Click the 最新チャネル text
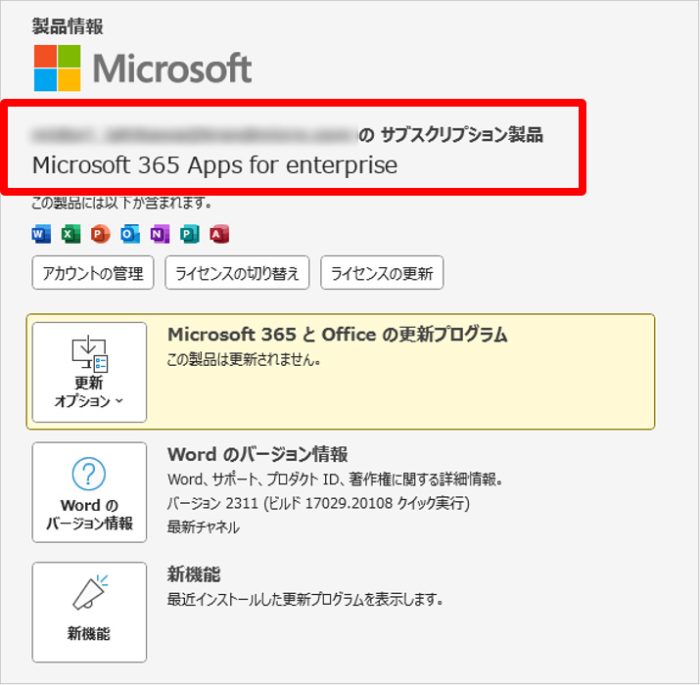The image size is (700, 685). 203,527
